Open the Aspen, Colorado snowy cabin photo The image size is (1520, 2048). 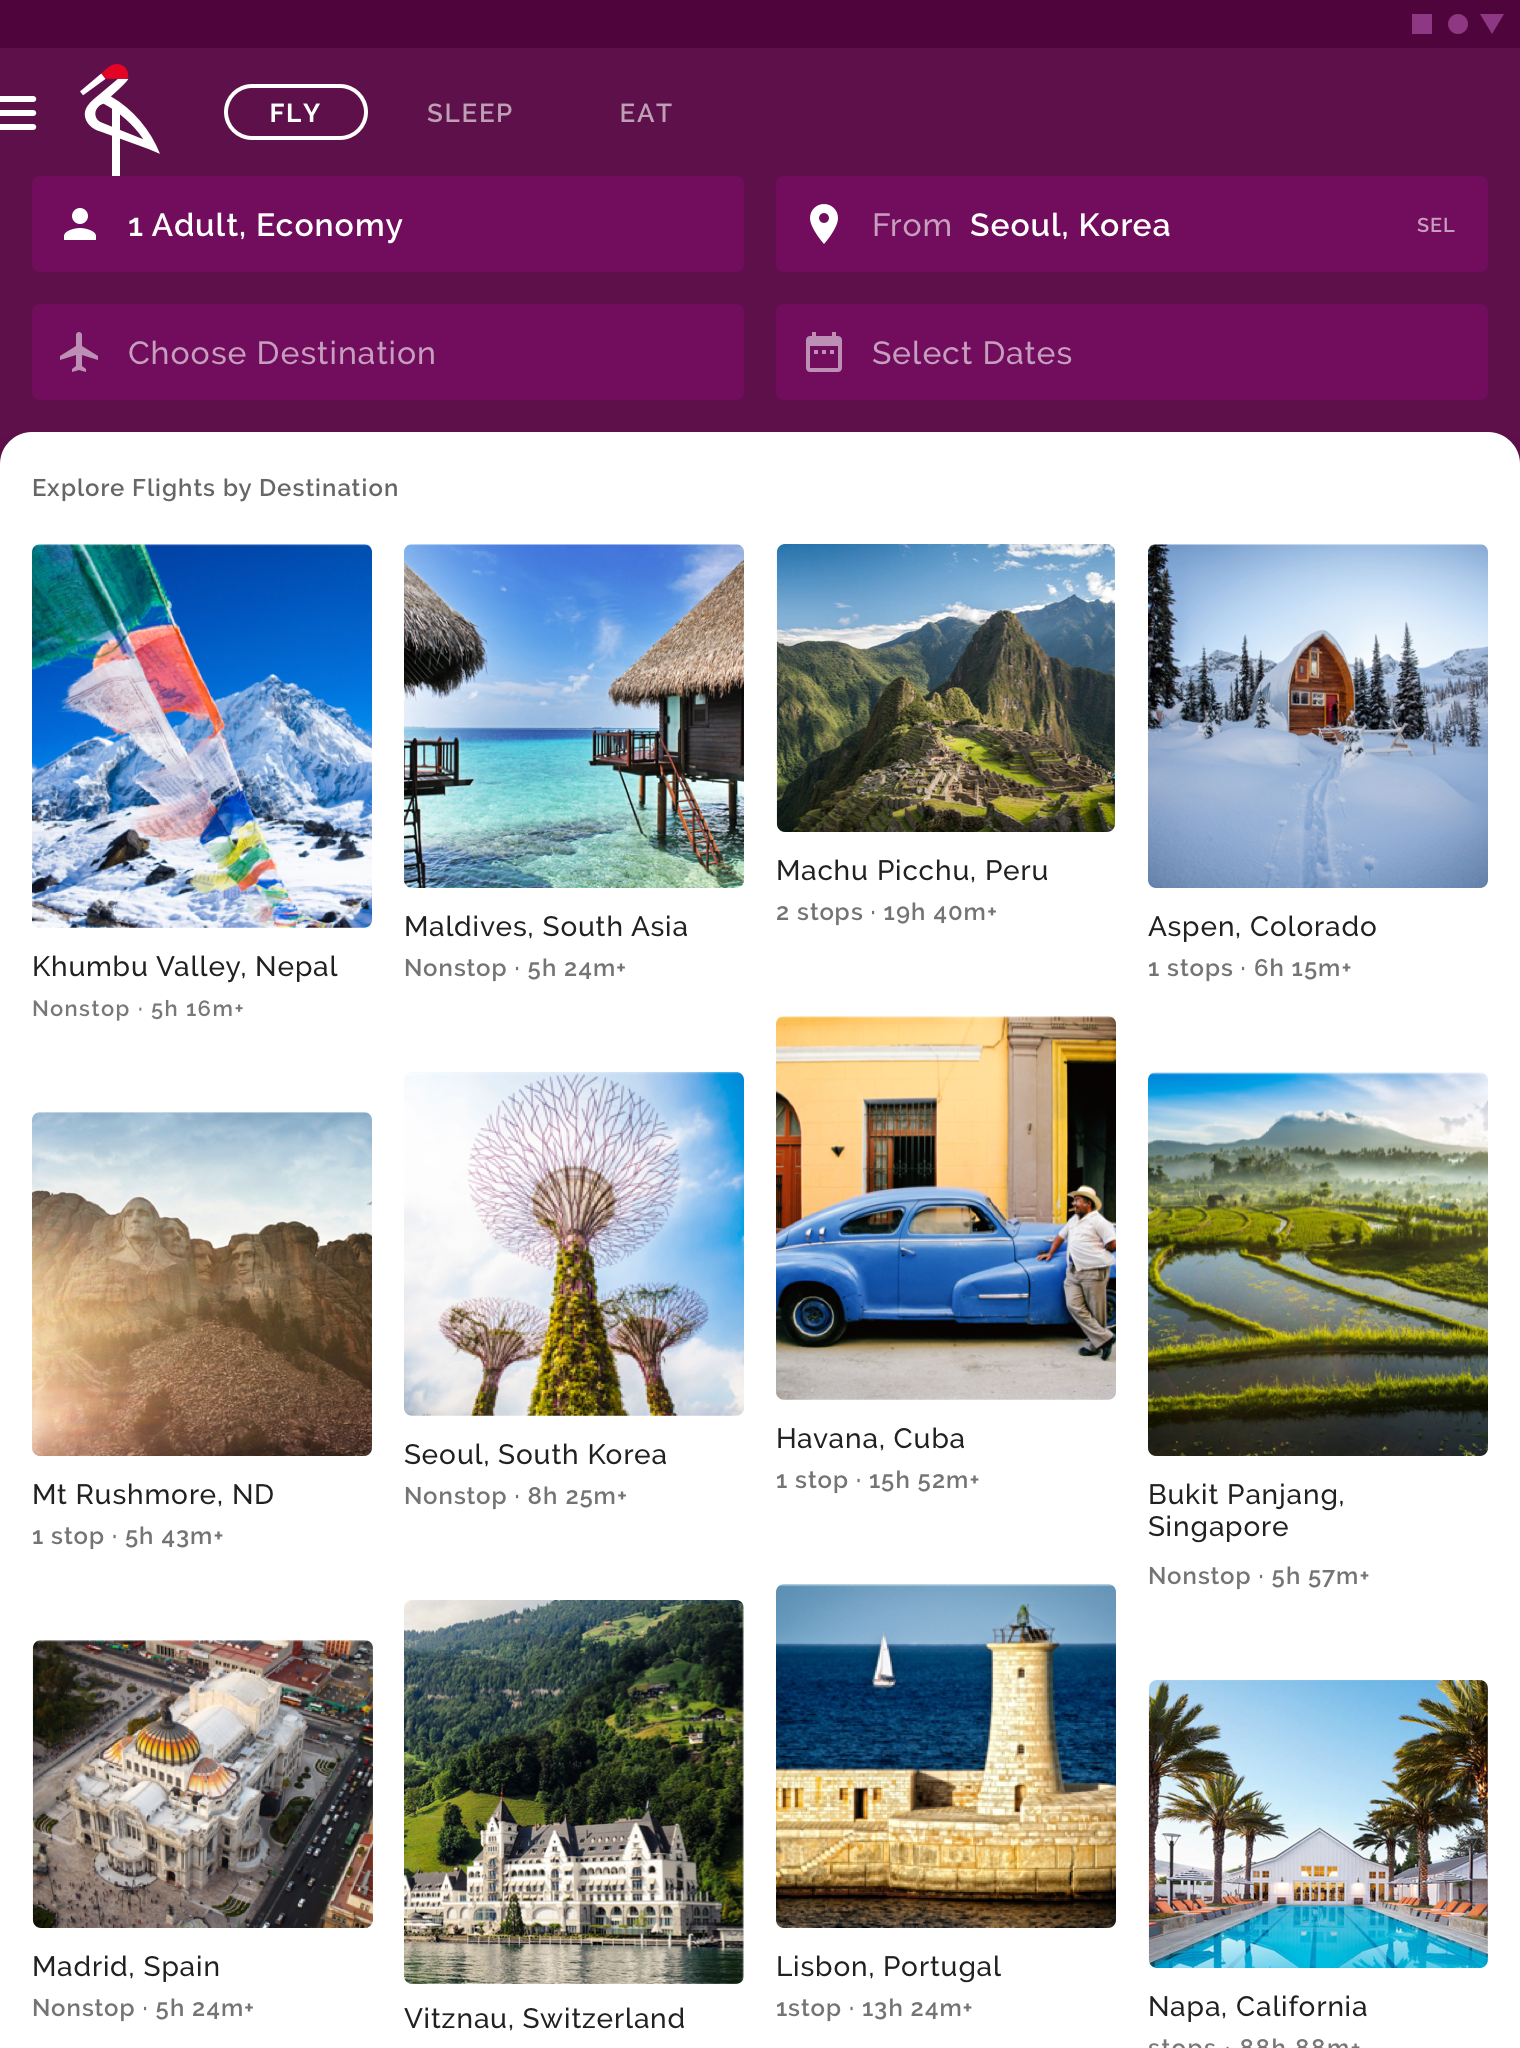[x=1317, y=715]
